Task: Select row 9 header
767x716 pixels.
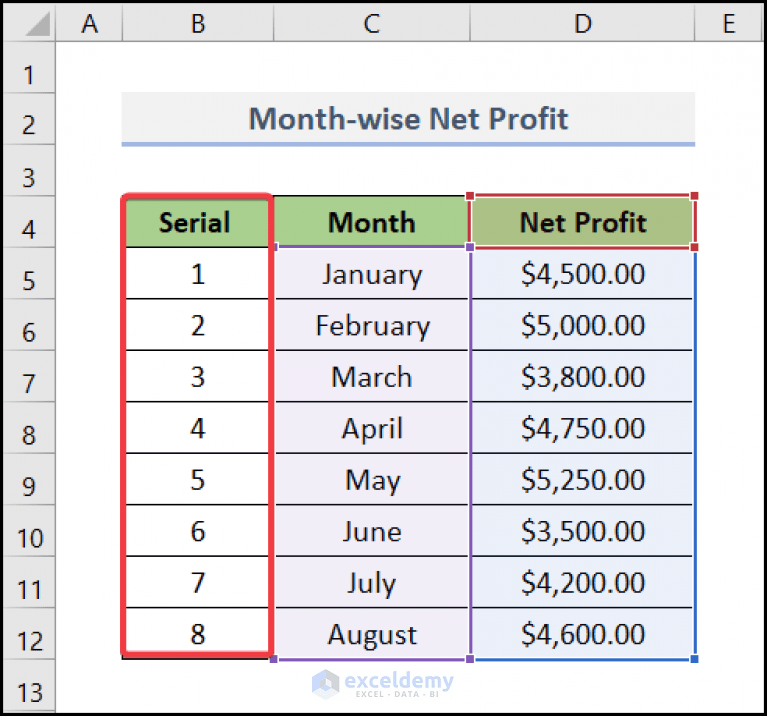Action: point(29,486)
